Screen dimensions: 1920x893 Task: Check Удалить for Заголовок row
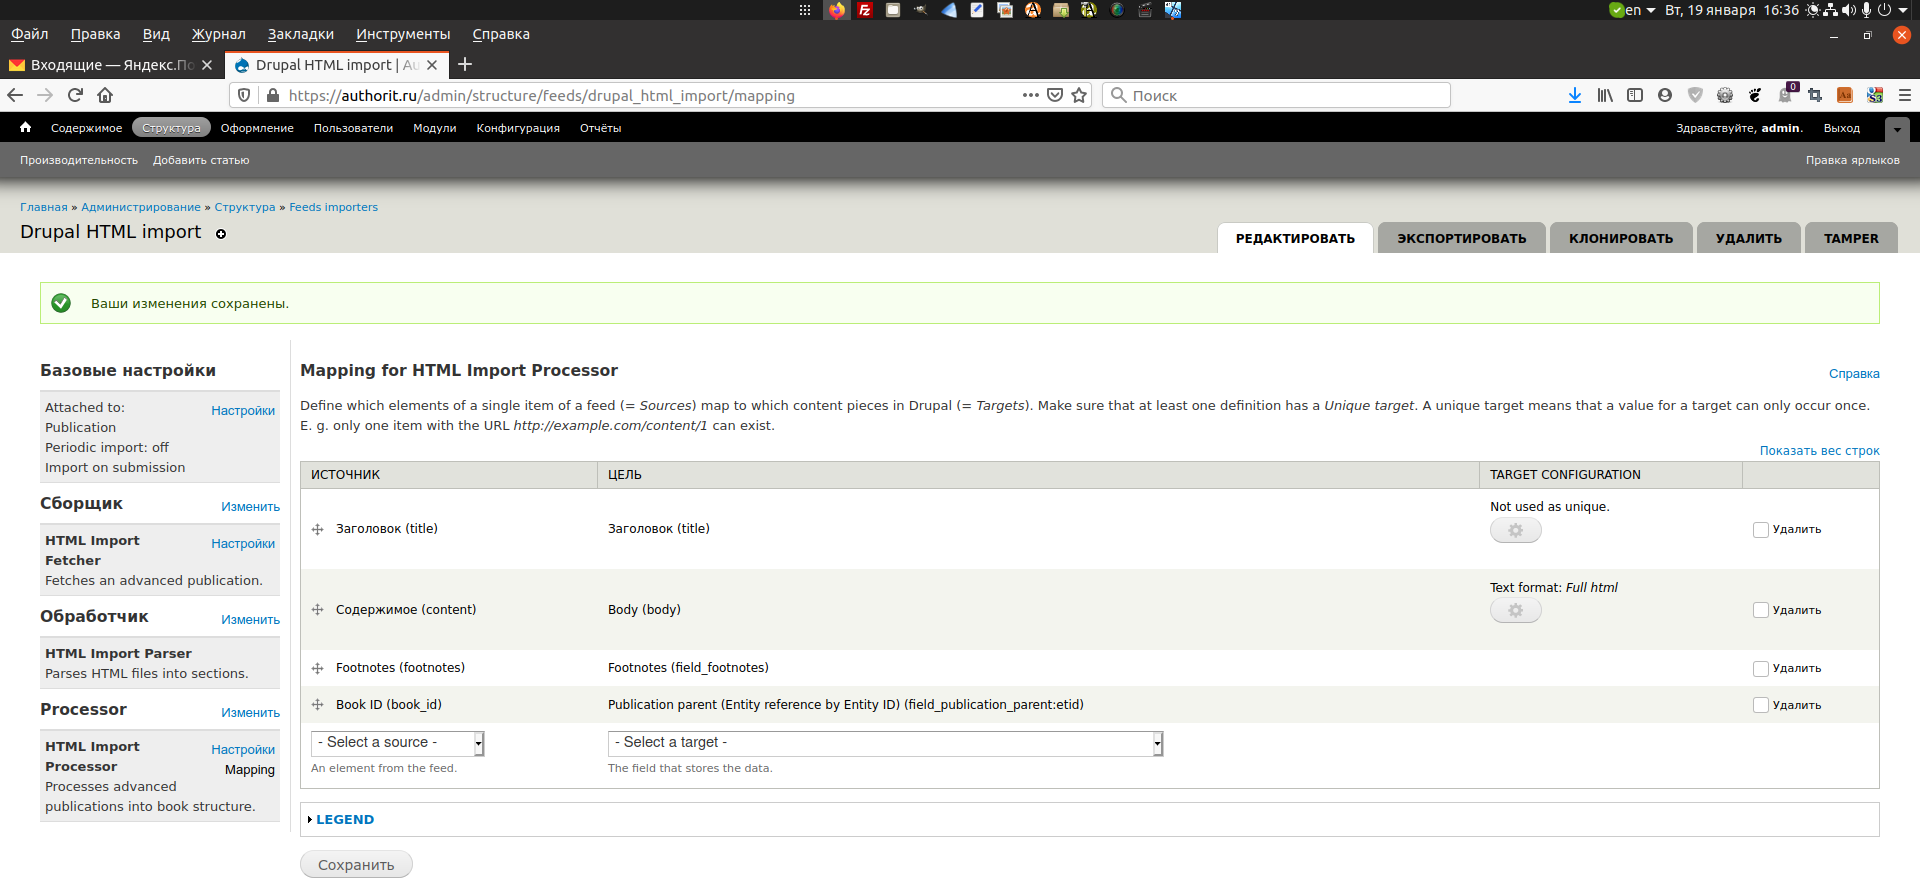pyautogui.click(x=1761, y=530)
